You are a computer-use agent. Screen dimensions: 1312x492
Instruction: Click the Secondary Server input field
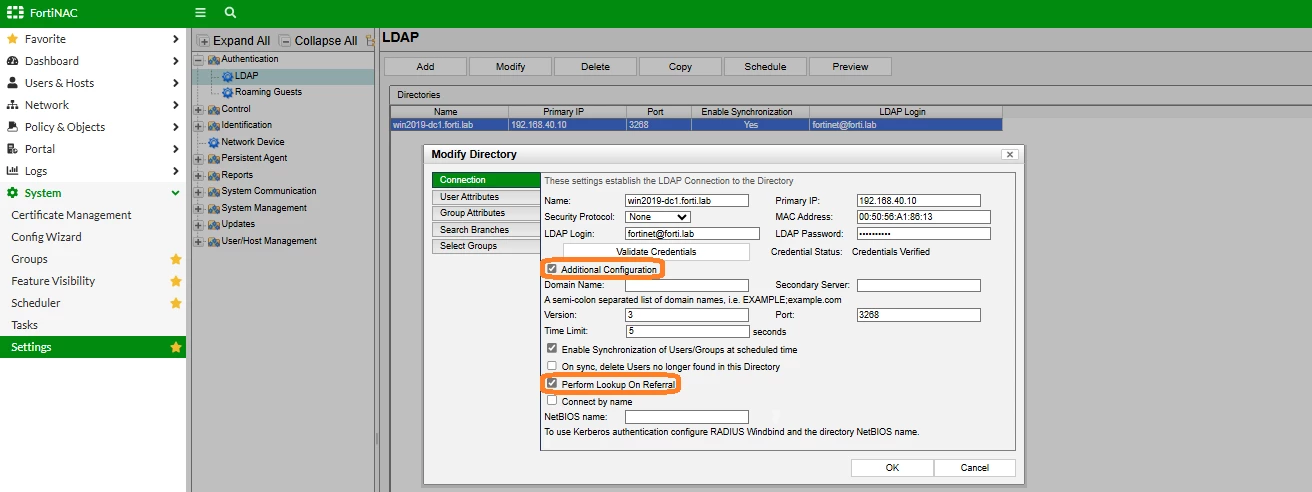[x=919, y=286]
